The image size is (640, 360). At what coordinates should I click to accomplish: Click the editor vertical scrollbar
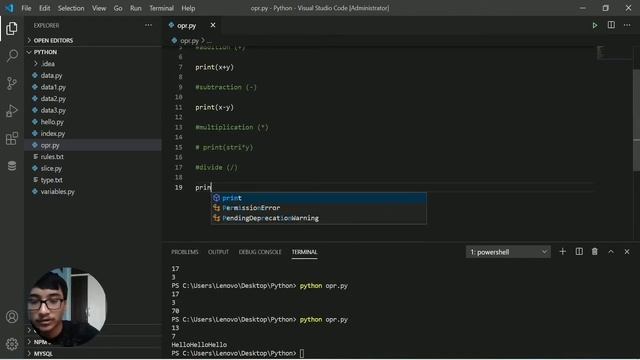[636, 120]
